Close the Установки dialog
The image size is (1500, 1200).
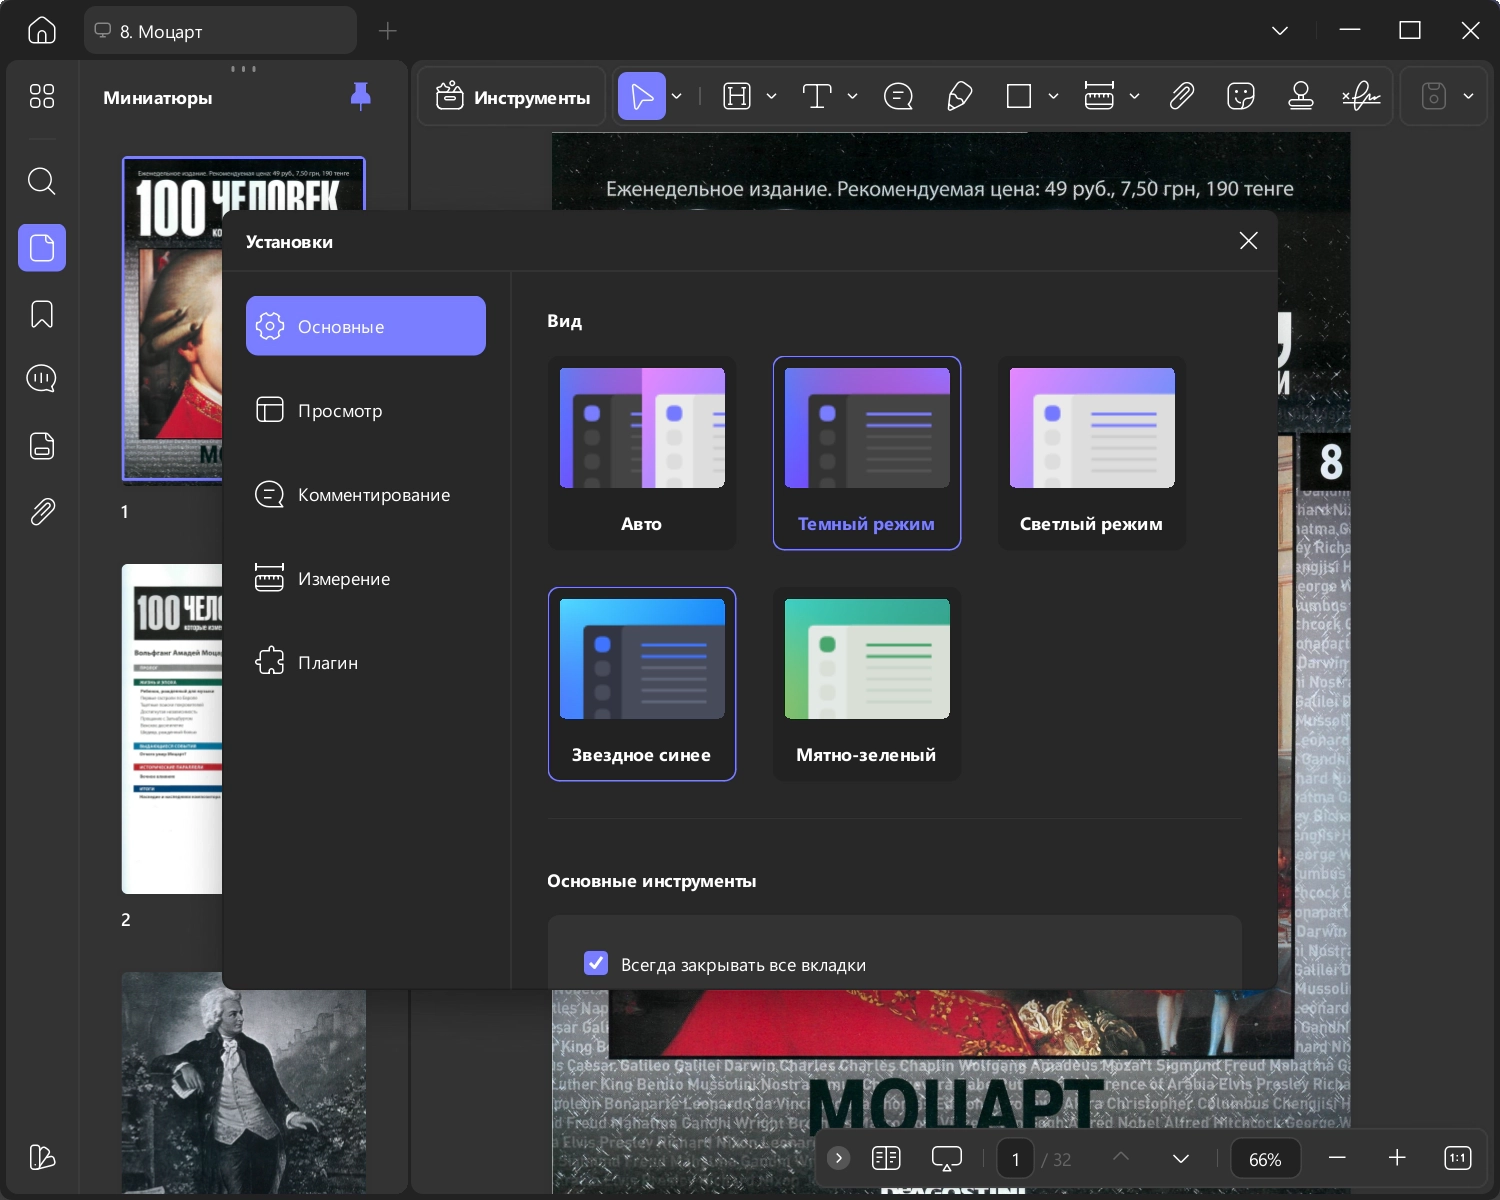click(x=1248, y=241)
